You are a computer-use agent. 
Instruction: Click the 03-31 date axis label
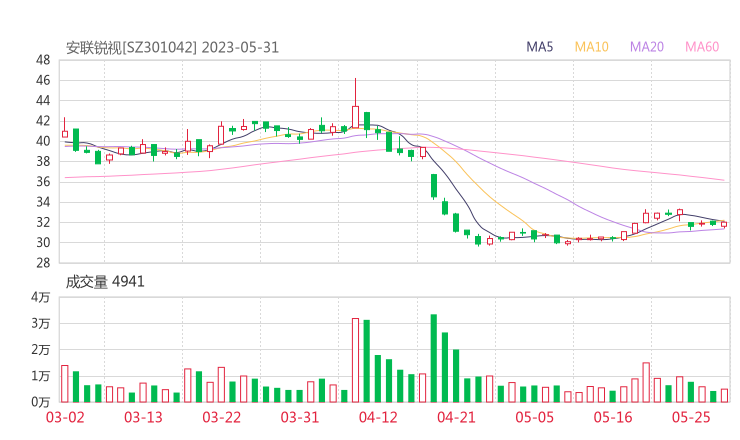point(300,417)
